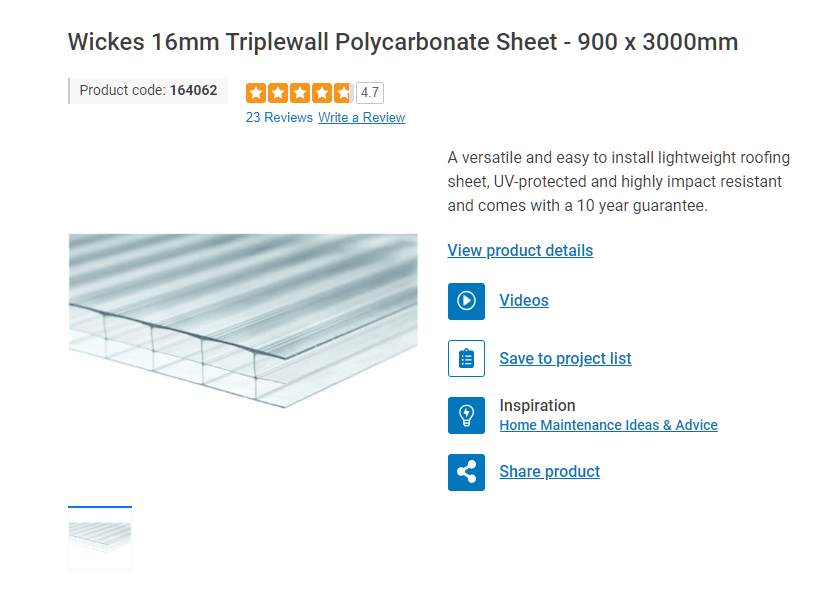The image size is (825, 592).
Task: Open the Write a Review link
Action: 362,117
